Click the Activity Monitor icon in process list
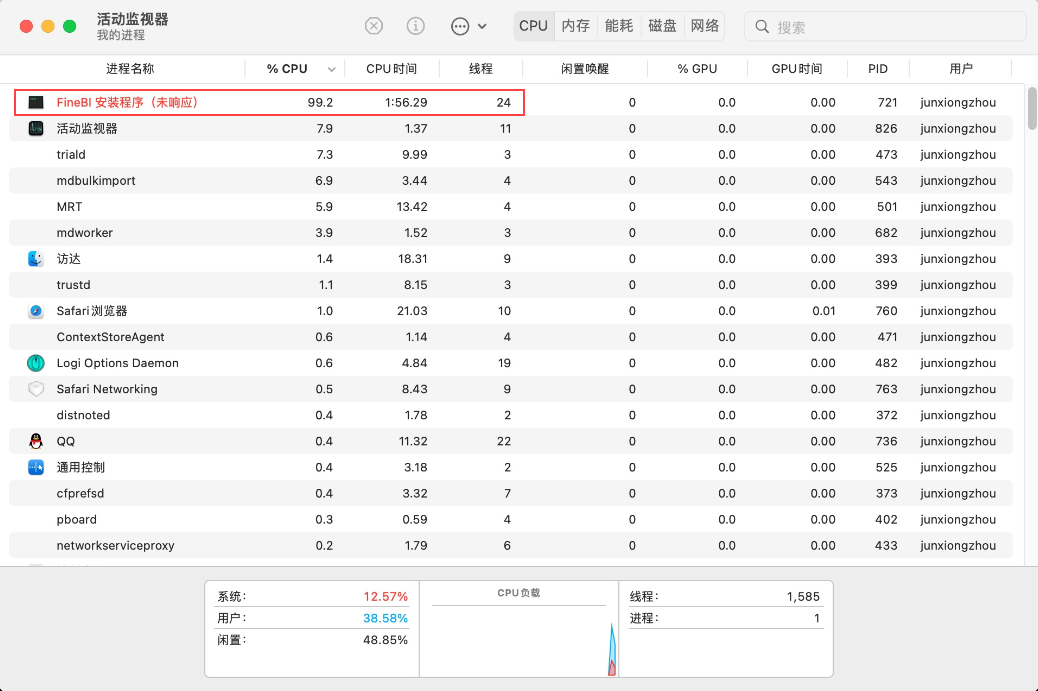 pos(36,128)
